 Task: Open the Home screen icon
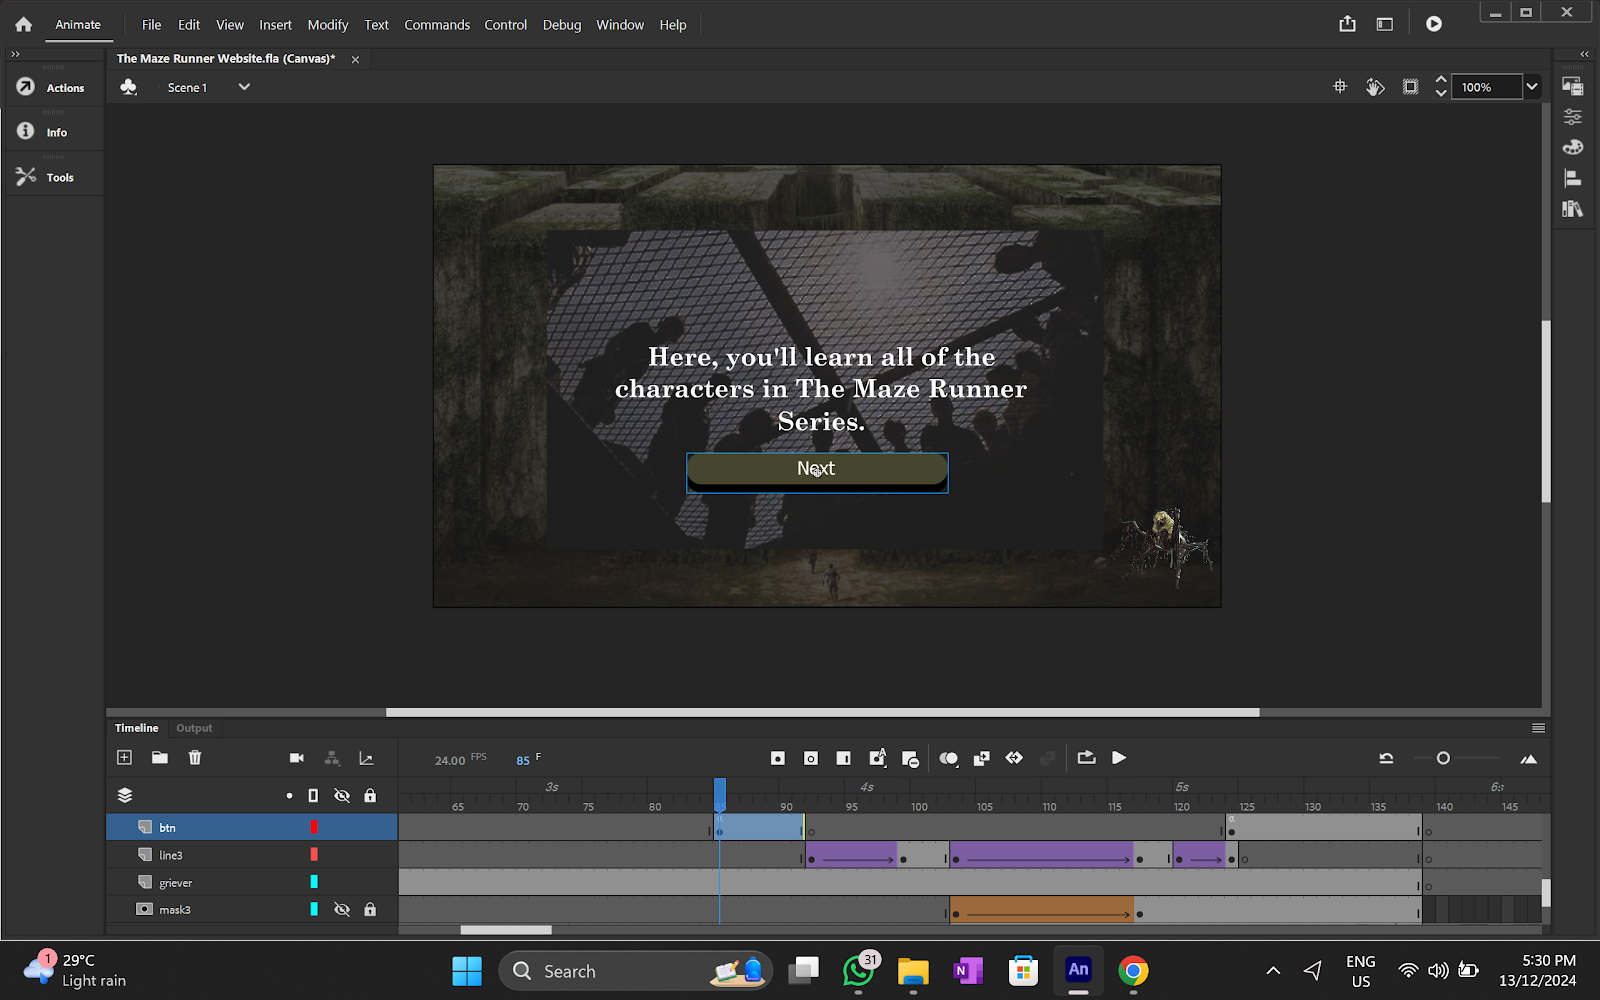click(x=23, y=24)
